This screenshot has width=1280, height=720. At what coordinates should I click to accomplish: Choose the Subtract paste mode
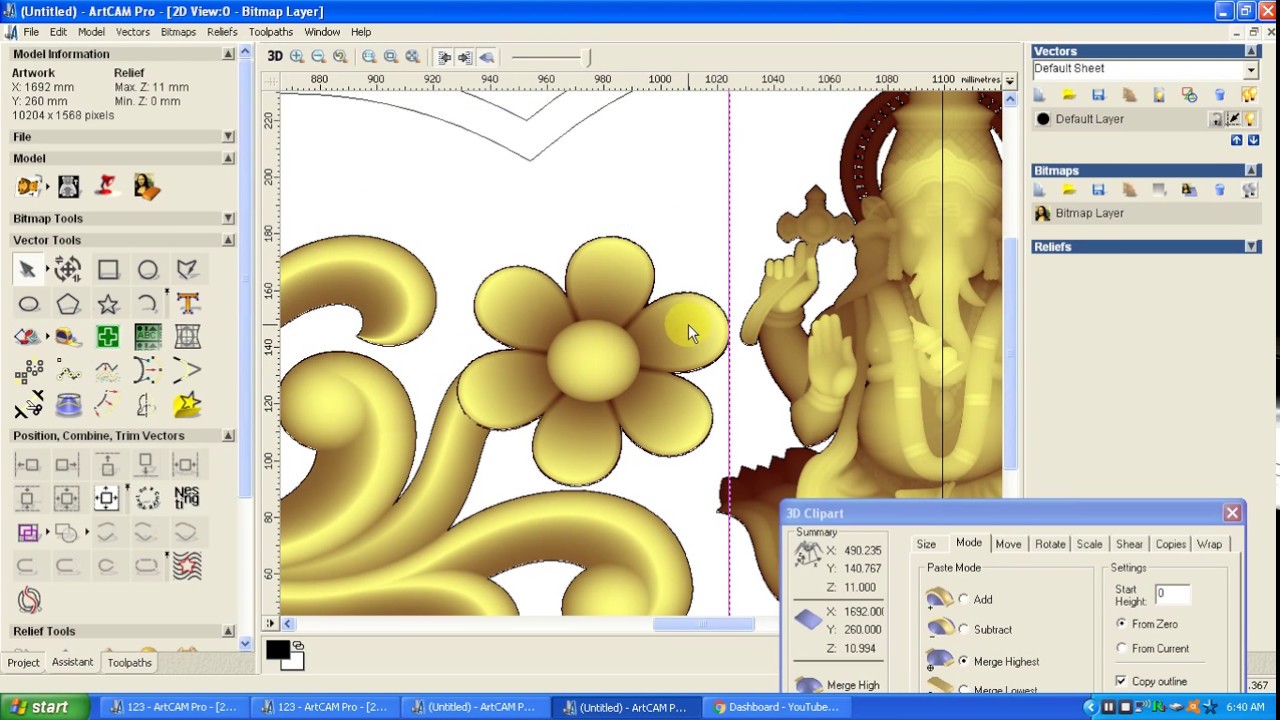[964, 629]
